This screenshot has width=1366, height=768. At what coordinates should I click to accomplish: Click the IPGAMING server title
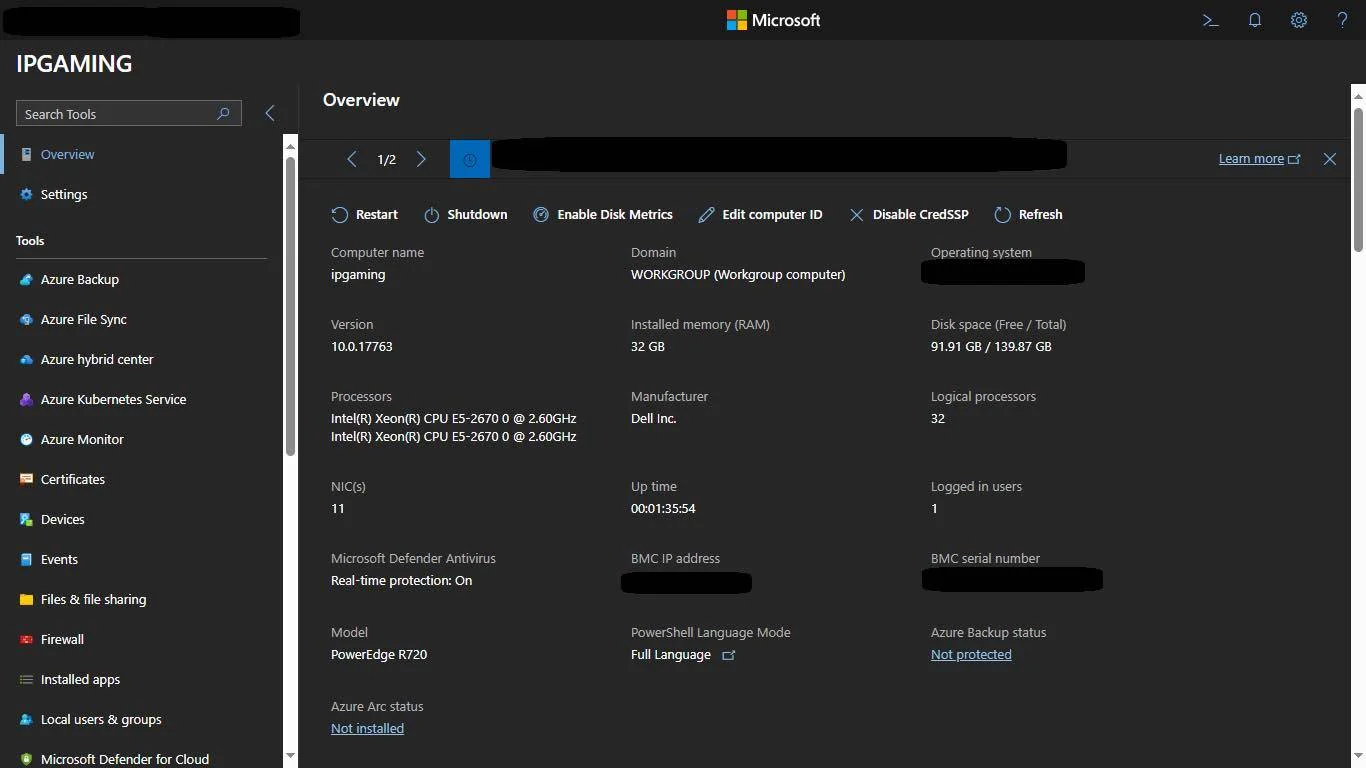coord(74,64)
